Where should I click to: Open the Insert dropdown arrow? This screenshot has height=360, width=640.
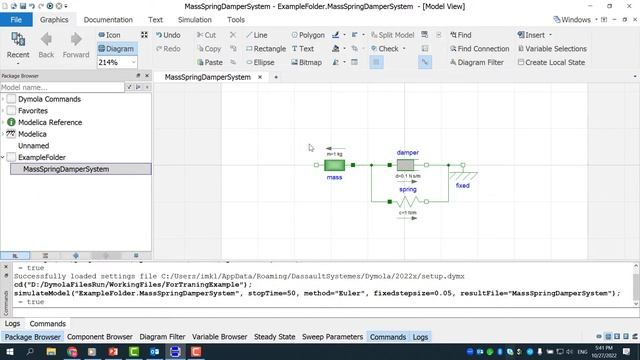(550, 35)
